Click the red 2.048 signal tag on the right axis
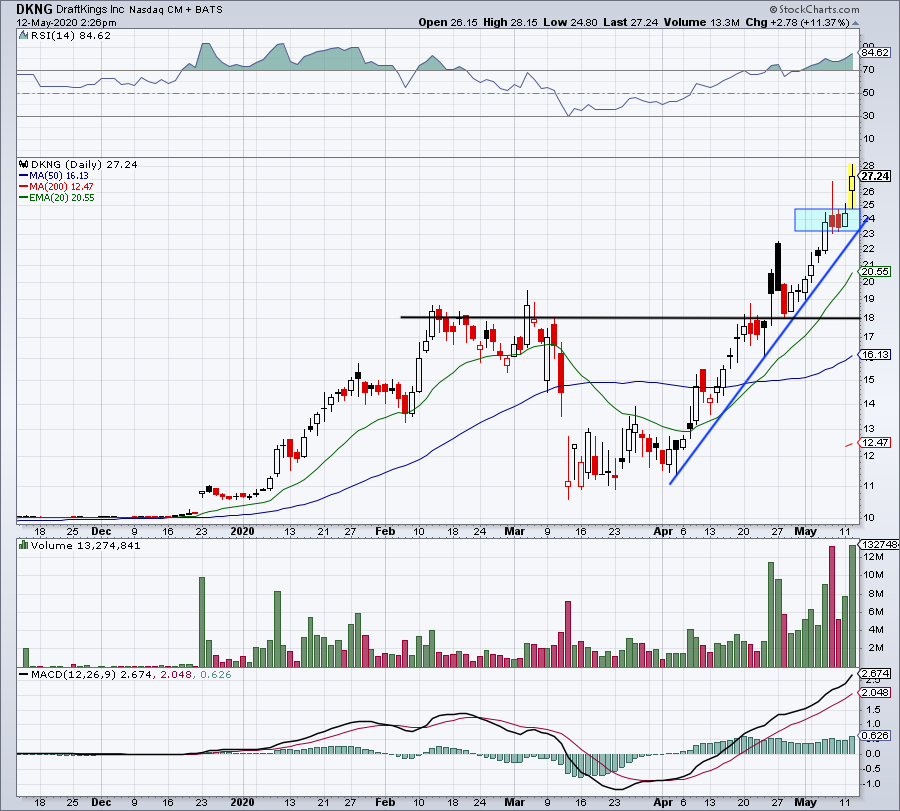The width and height of the screenshot is (900, 811). [875, 693]
